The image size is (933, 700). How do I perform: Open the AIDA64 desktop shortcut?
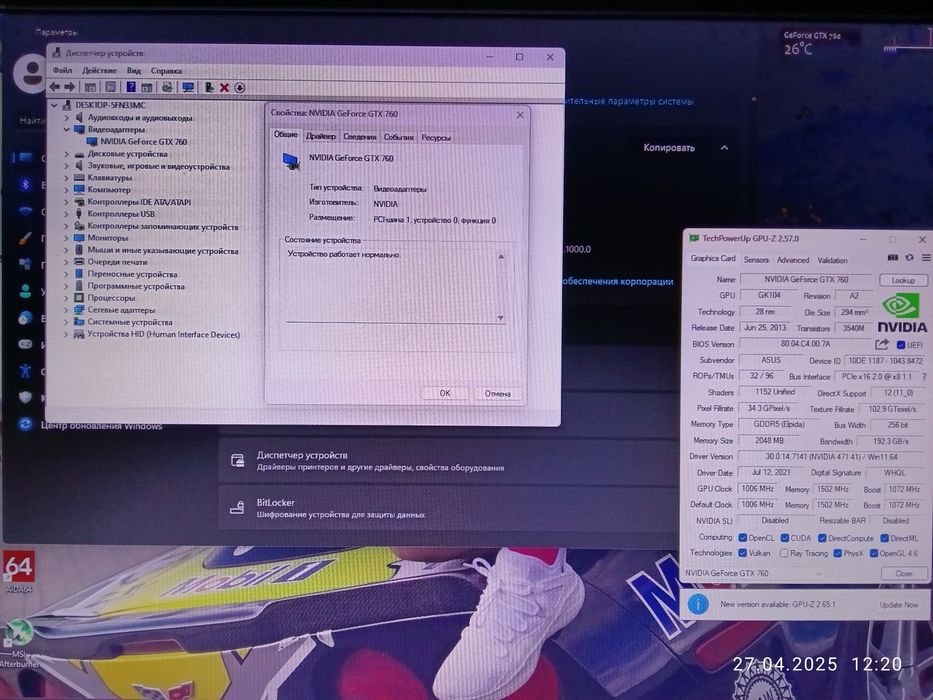click(x=19, y=571)
